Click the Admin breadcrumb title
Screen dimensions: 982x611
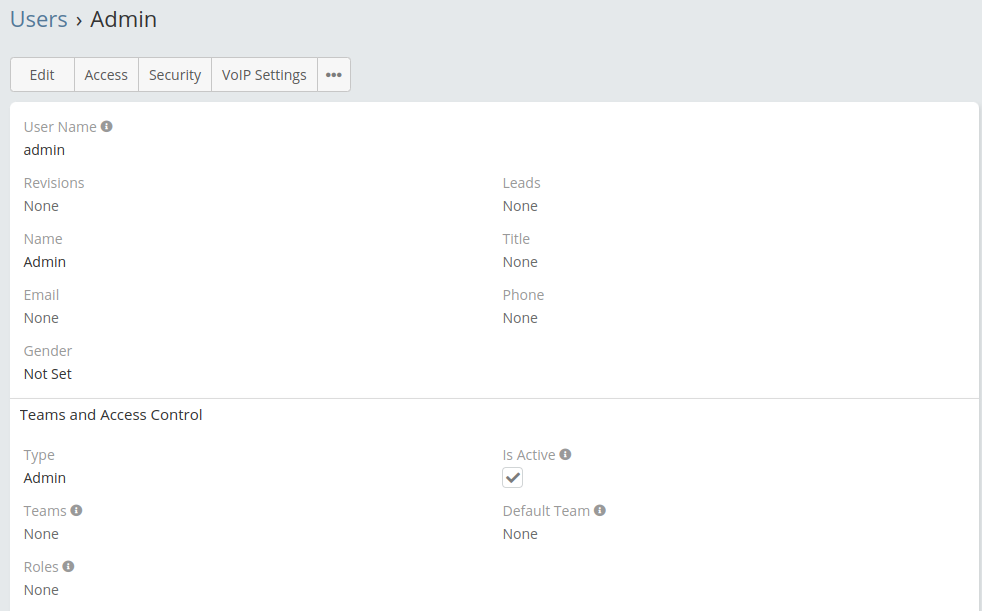tap(123, 19)
